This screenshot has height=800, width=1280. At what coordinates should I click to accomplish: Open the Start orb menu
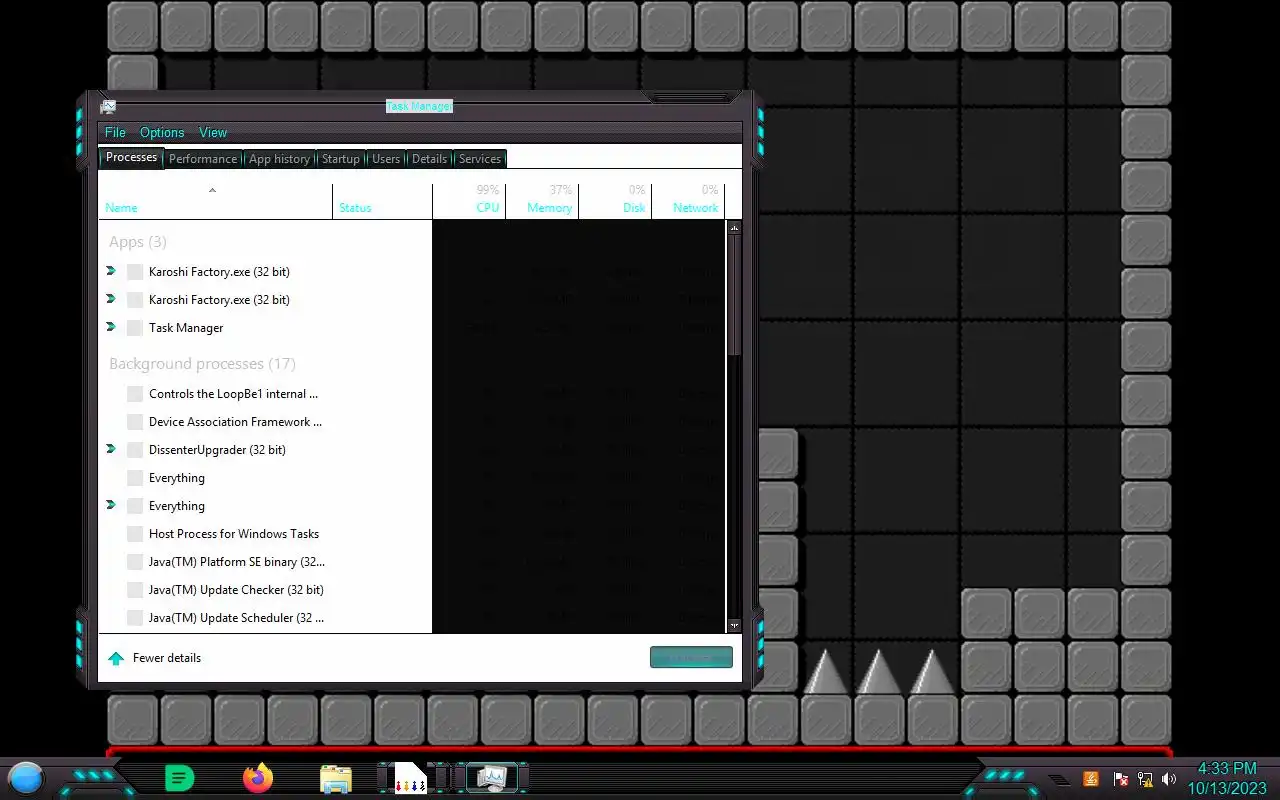26,777
